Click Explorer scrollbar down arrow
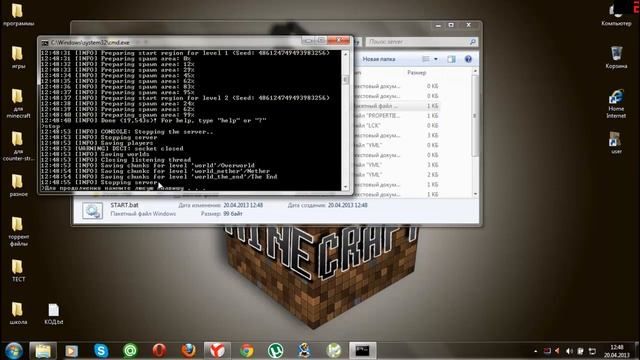The height and width of the screenshot is (360, 640). coord(475,194)
